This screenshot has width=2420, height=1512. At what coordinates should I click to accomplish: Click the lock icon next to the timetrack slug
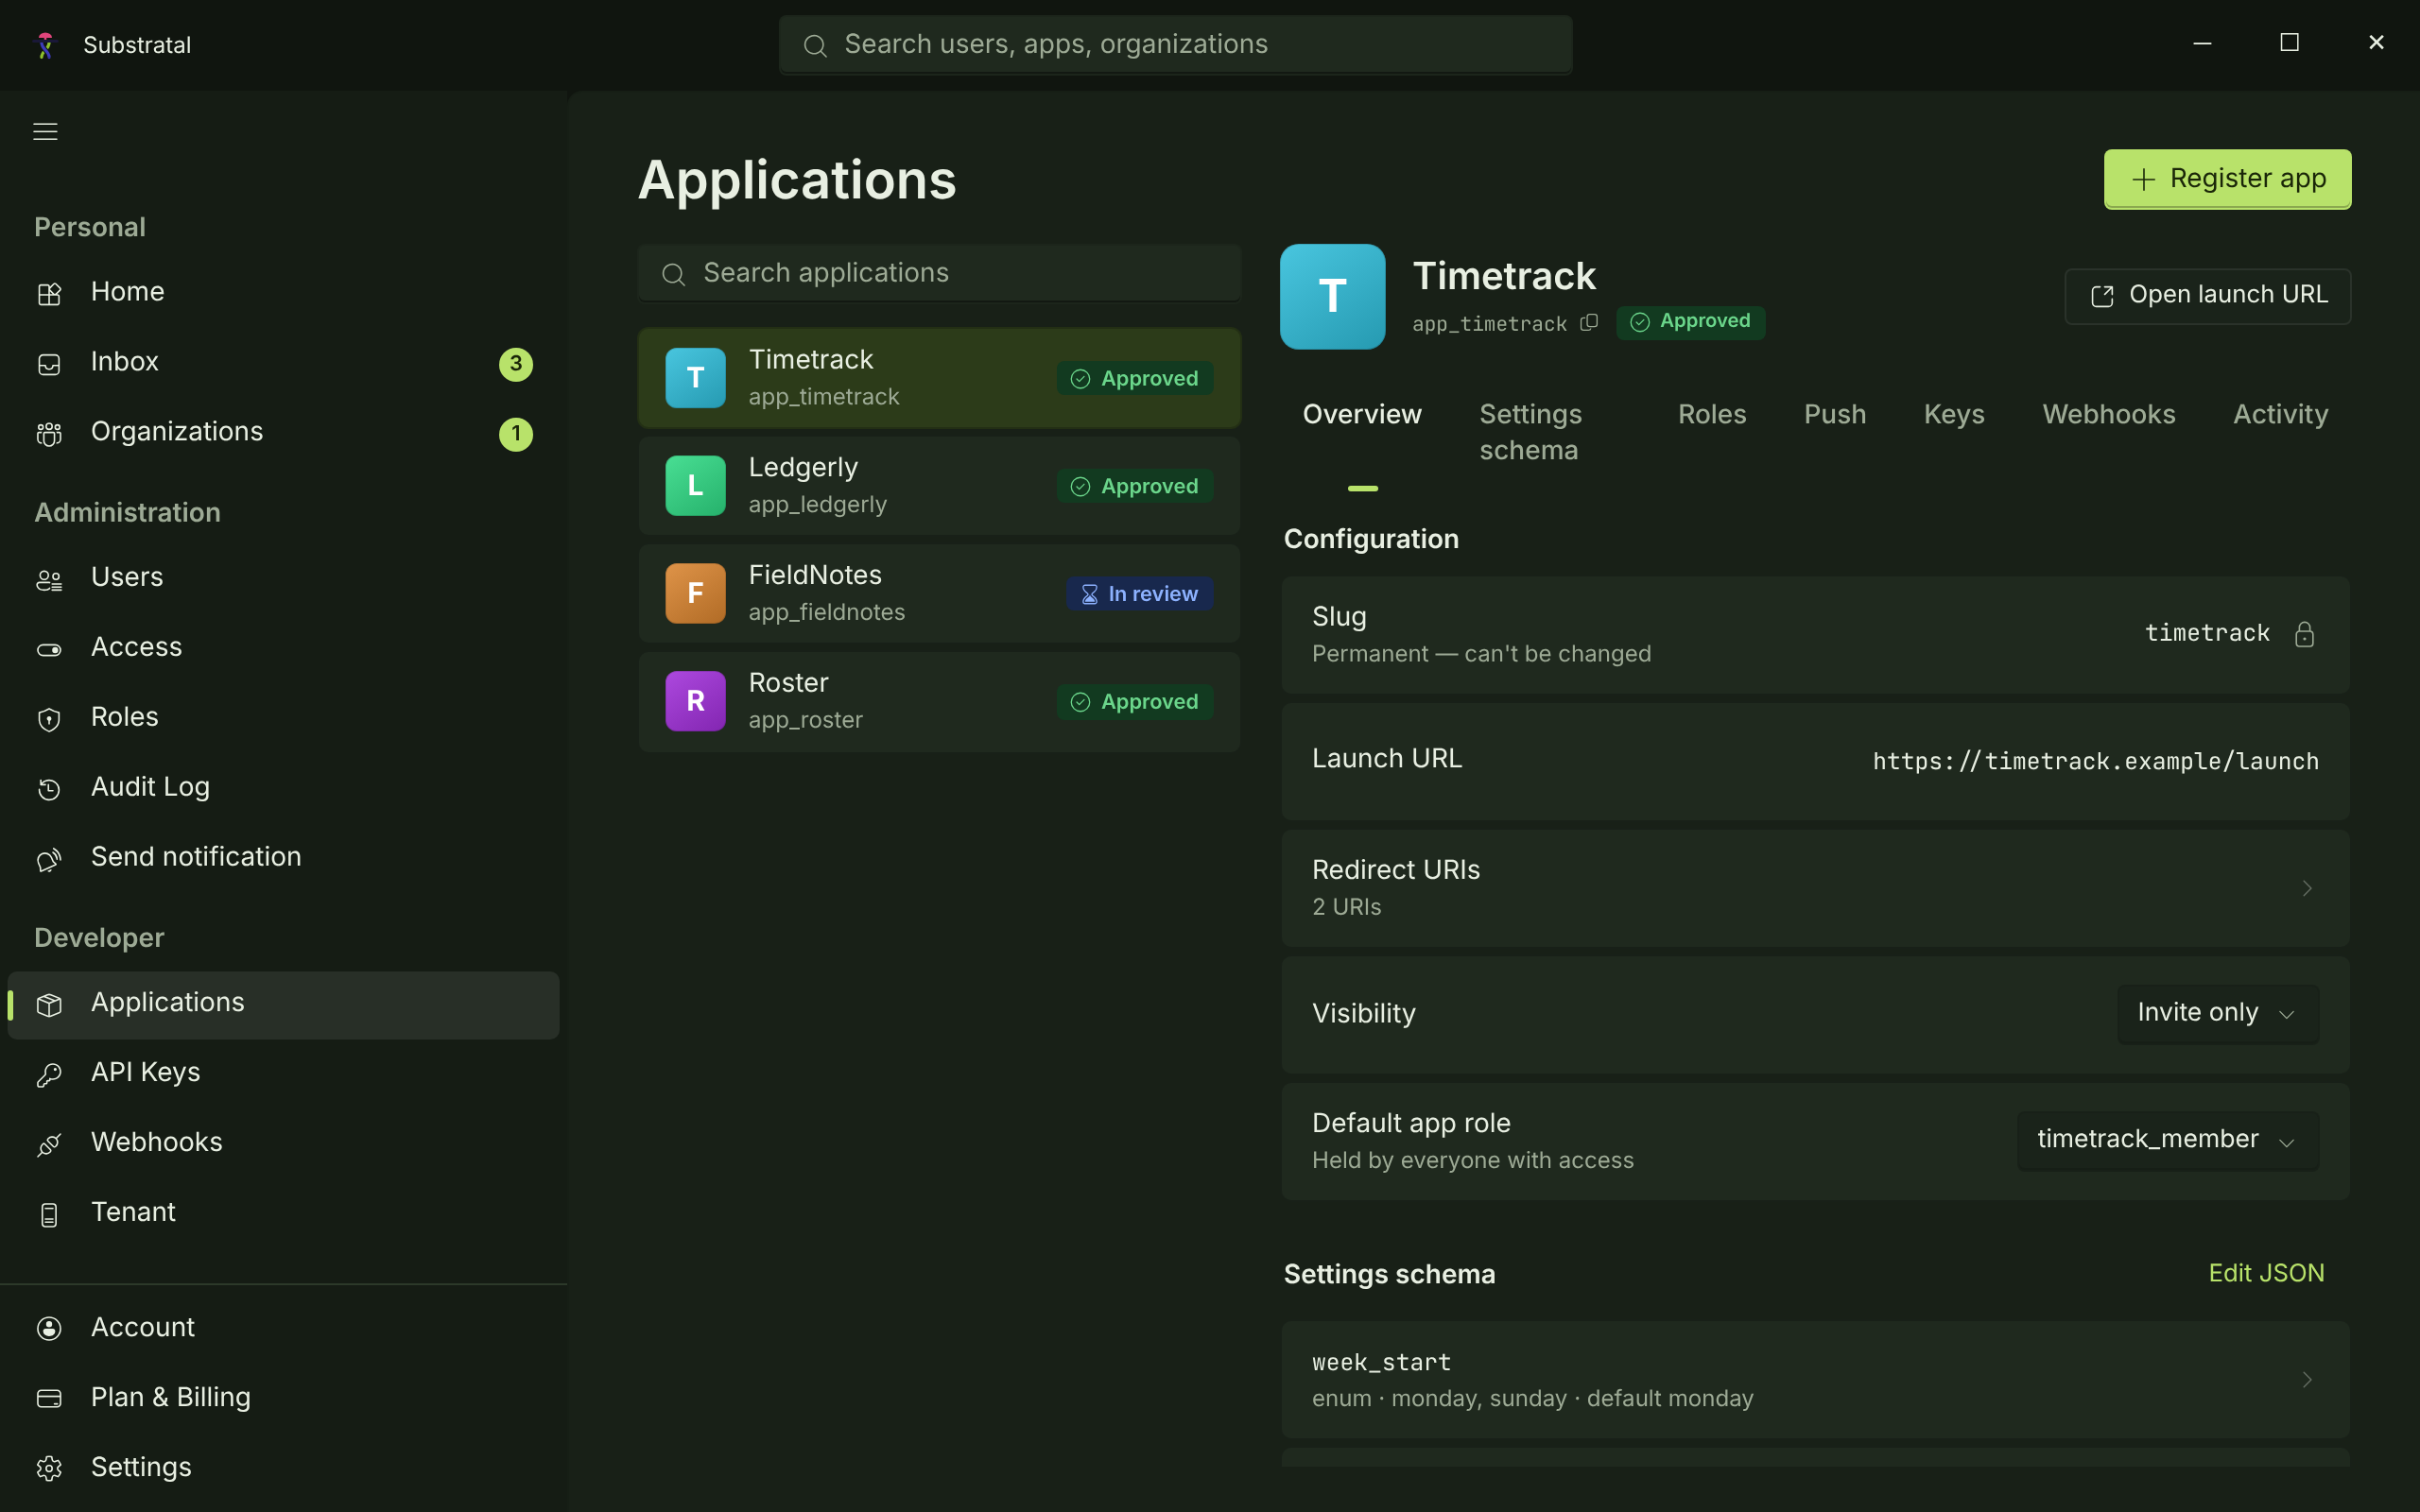pyautogui.click(x=2305, y=634)
